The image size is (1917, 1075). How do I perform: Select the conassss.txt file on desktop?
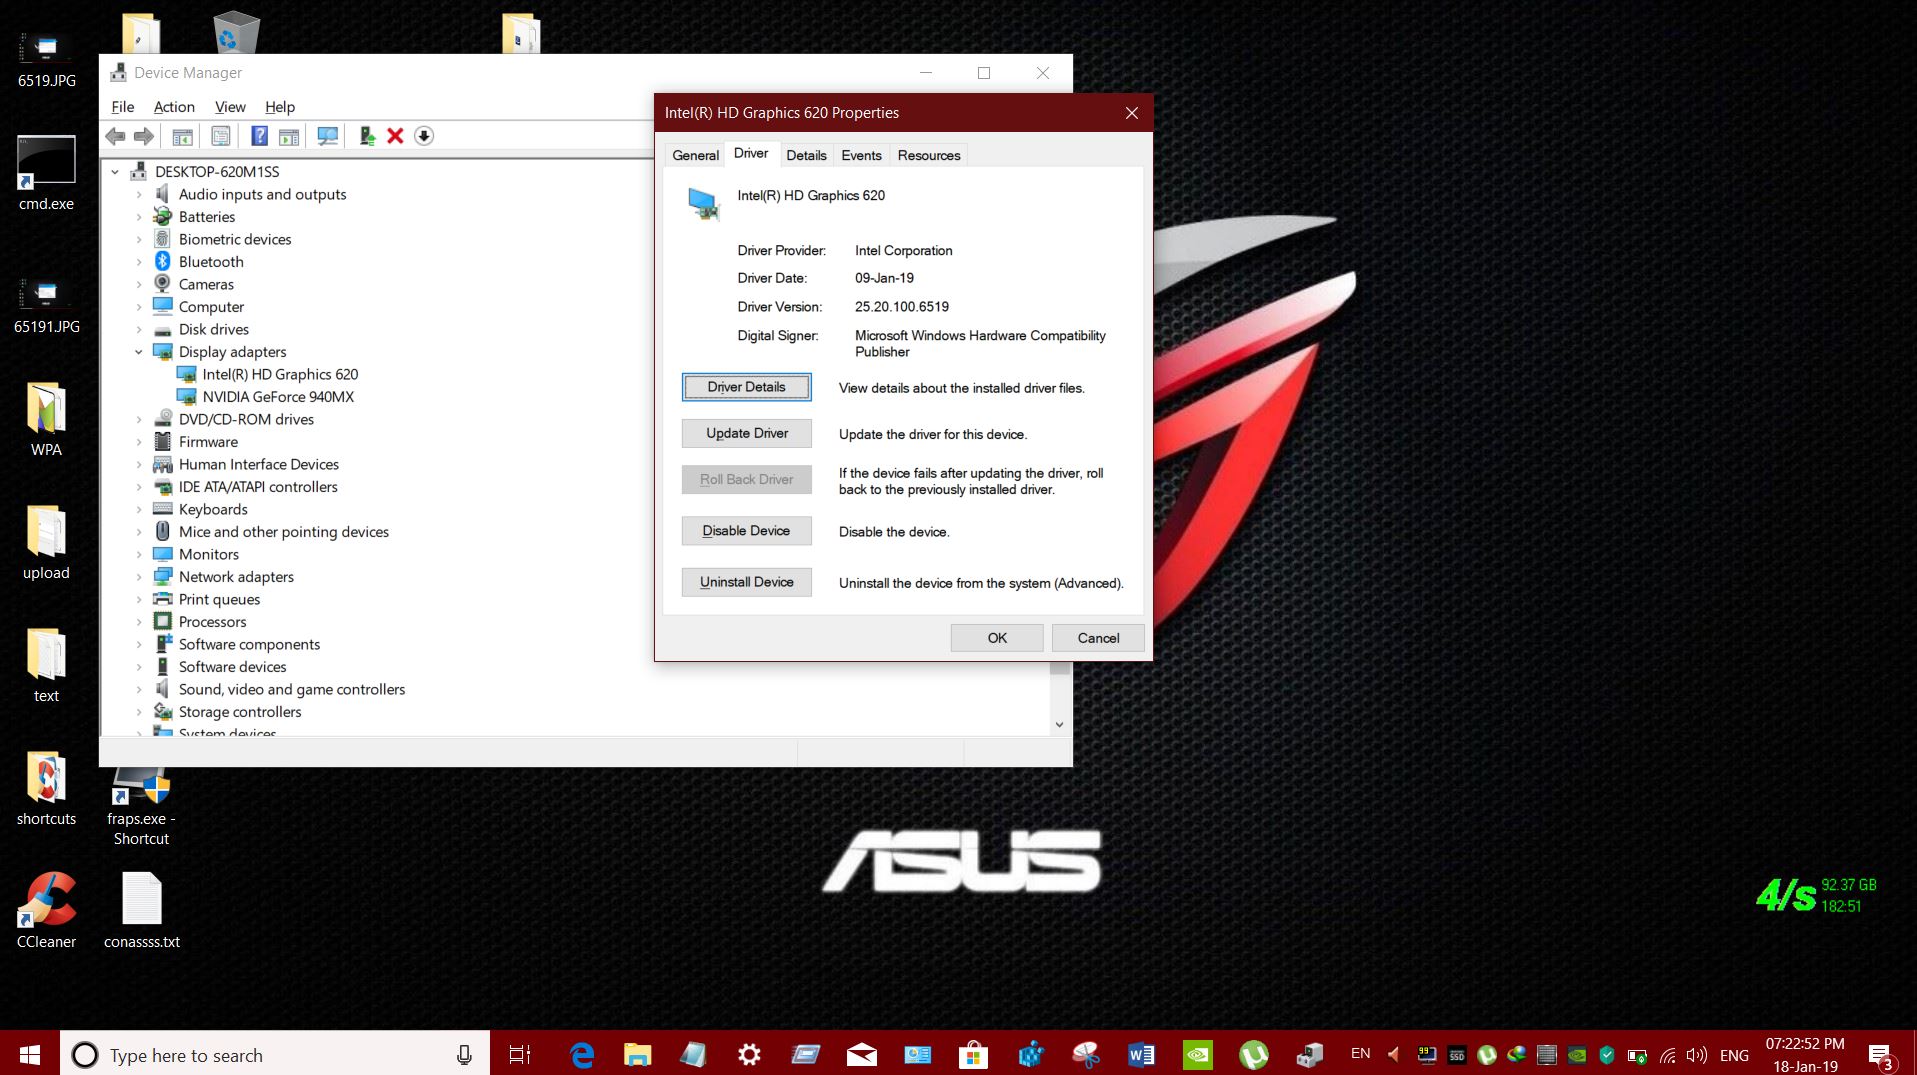click(x=141, y=910)
